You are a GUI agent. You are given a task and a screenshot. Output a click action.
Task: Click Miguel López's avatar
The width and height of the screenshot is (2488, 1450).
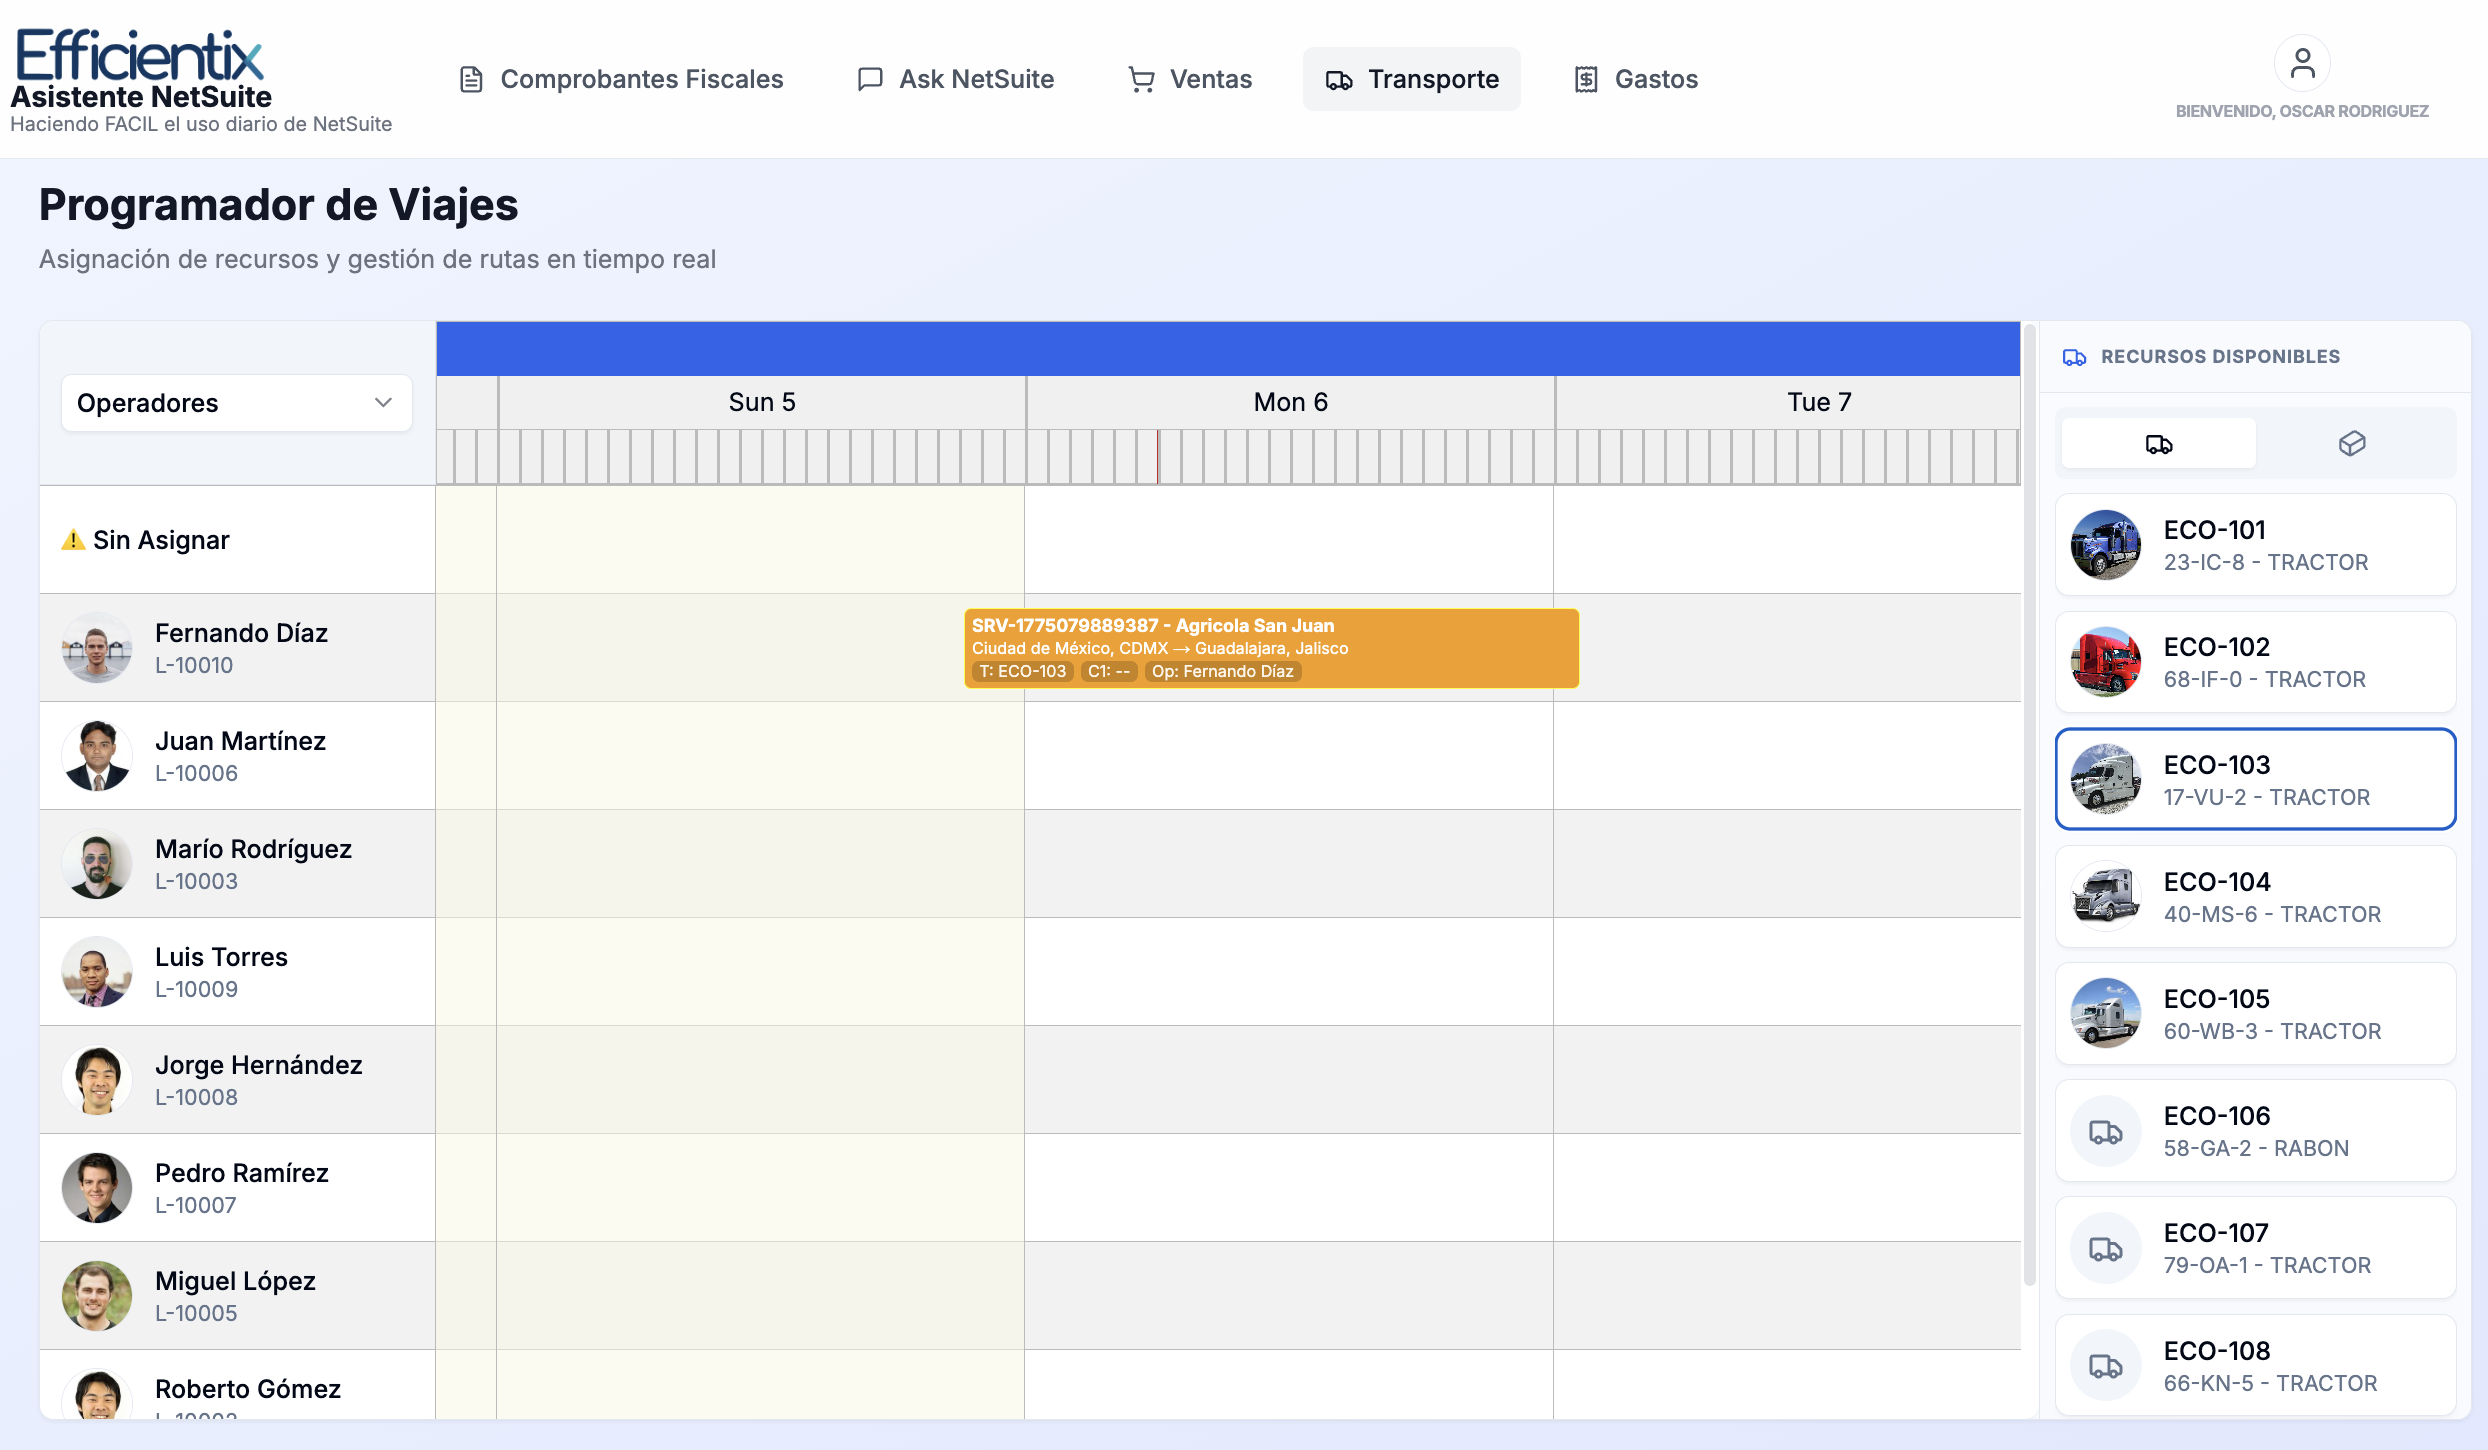coord(97,1296)
